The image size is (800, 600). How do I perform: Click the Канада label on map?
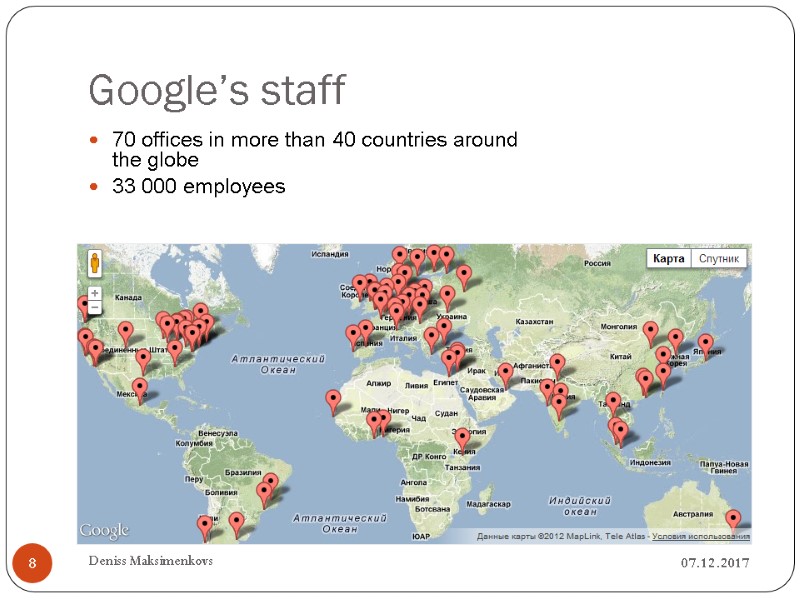point(128,297)
